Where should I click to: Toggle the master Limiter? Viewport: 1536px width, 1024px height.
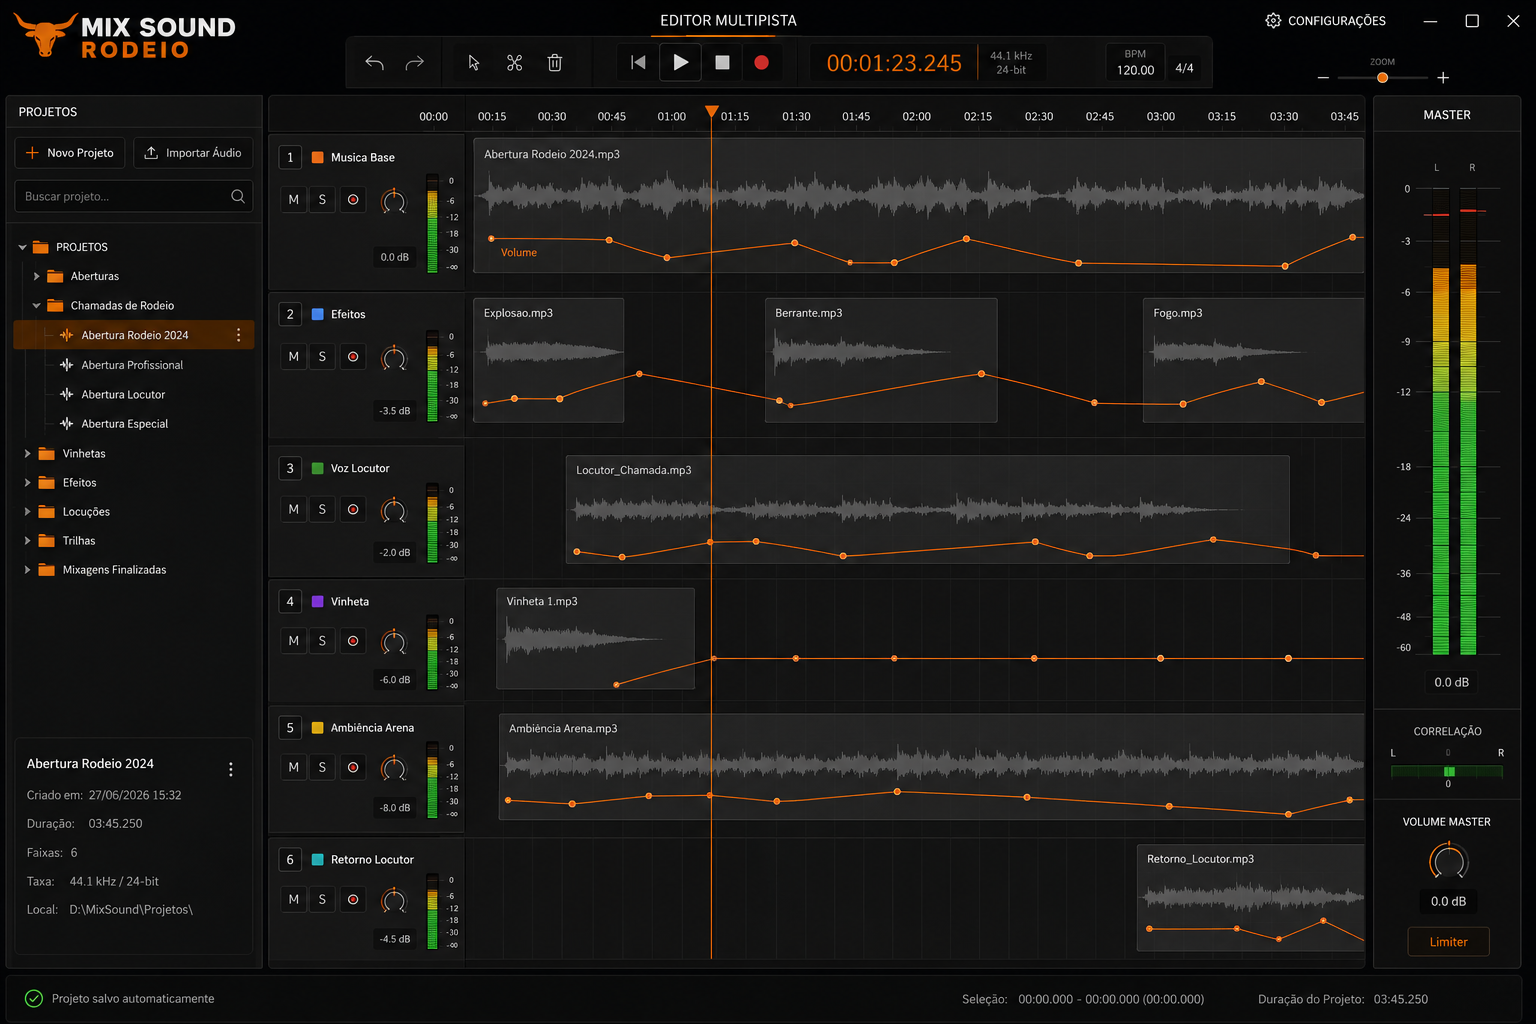(1448, 942)
